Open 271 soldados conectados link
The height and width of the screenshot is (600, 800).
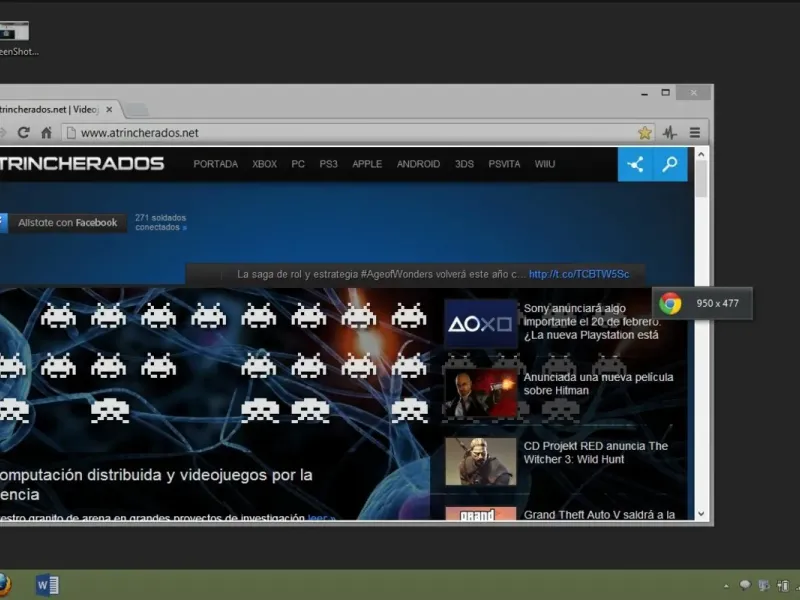pos(161,222)
